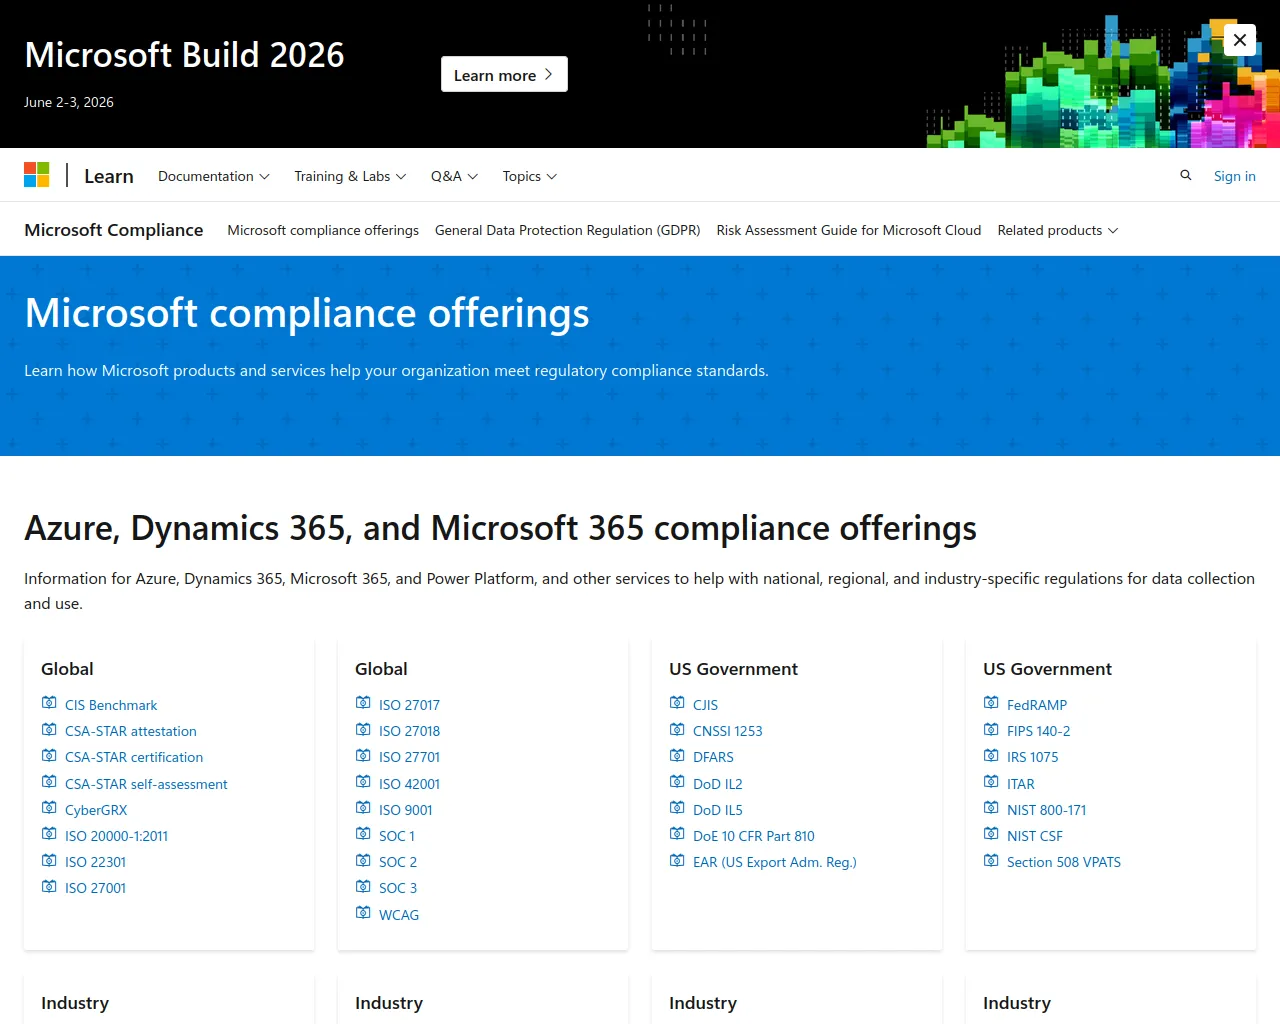Open the CSA-STAR self-assessment link
This screenshot has width=1280, height=1024.
click(146, 784)
